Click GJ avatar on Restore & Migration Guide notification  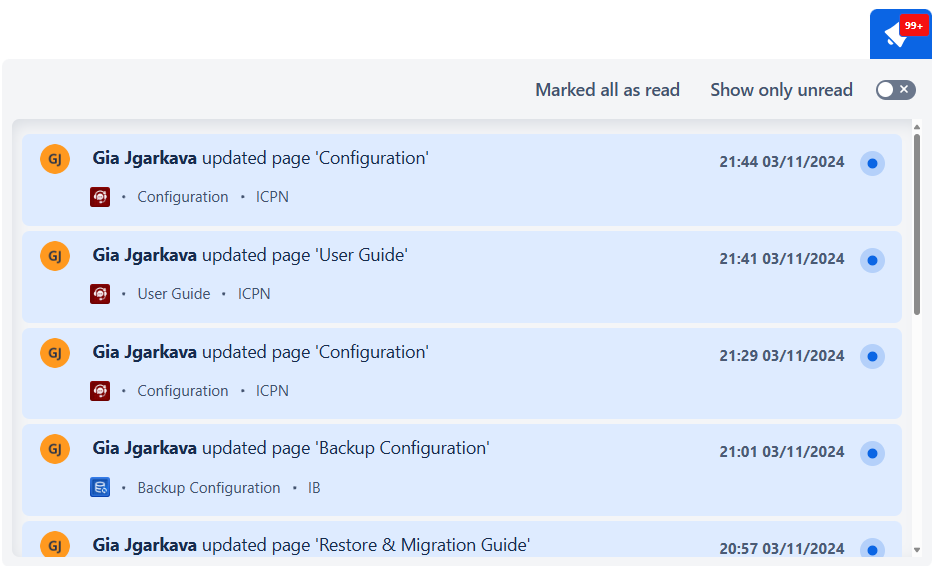(55, 545)
